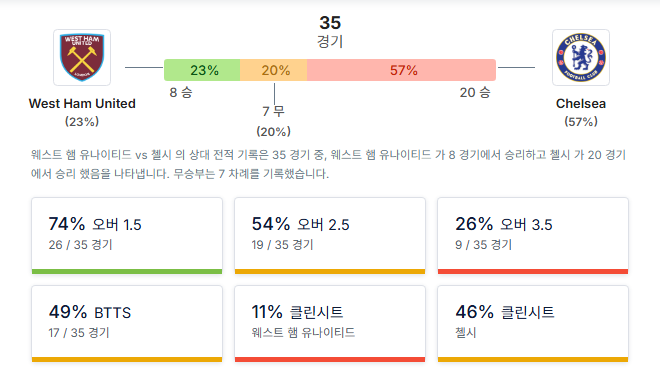
Task: Click the 35 경기 total matches heading
Action: point(330,32)
